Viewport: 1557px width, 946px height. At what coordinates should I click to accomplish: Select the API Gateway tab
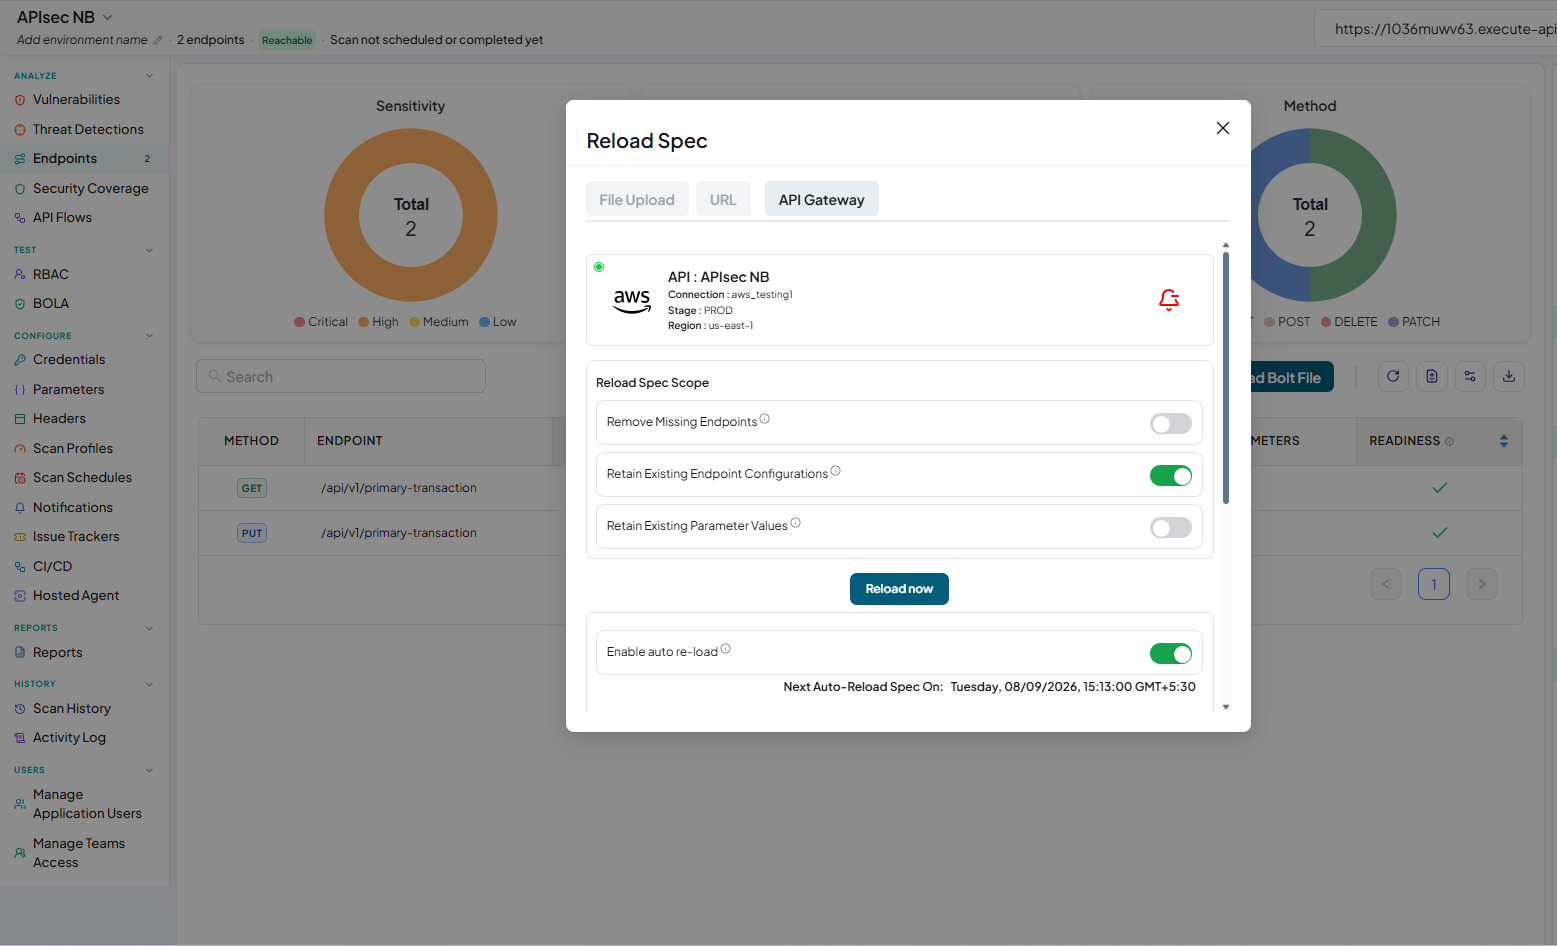point(822,200)
